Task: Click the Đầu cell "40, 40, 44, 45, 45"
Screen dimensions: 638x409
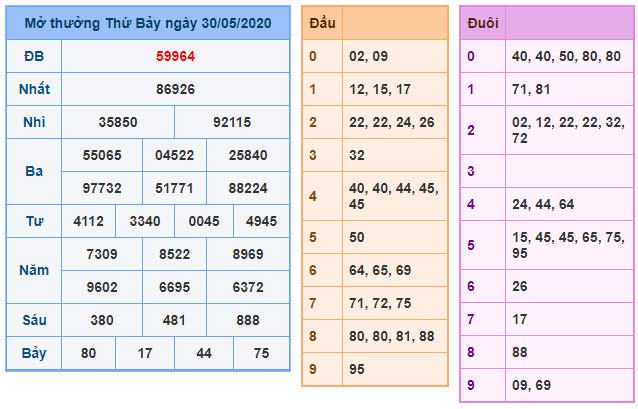Action: click(392, 196)
